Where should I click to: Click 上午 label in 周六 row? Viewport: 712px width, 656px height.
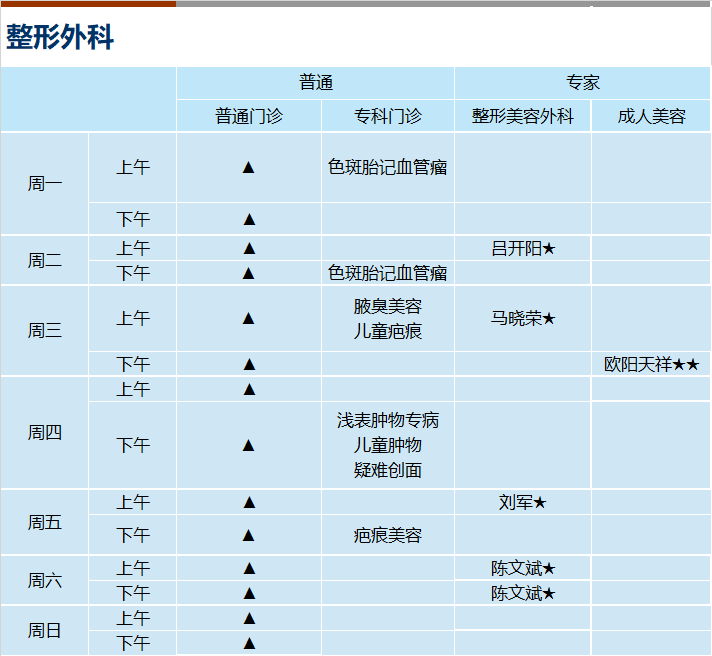pos(133,568)
